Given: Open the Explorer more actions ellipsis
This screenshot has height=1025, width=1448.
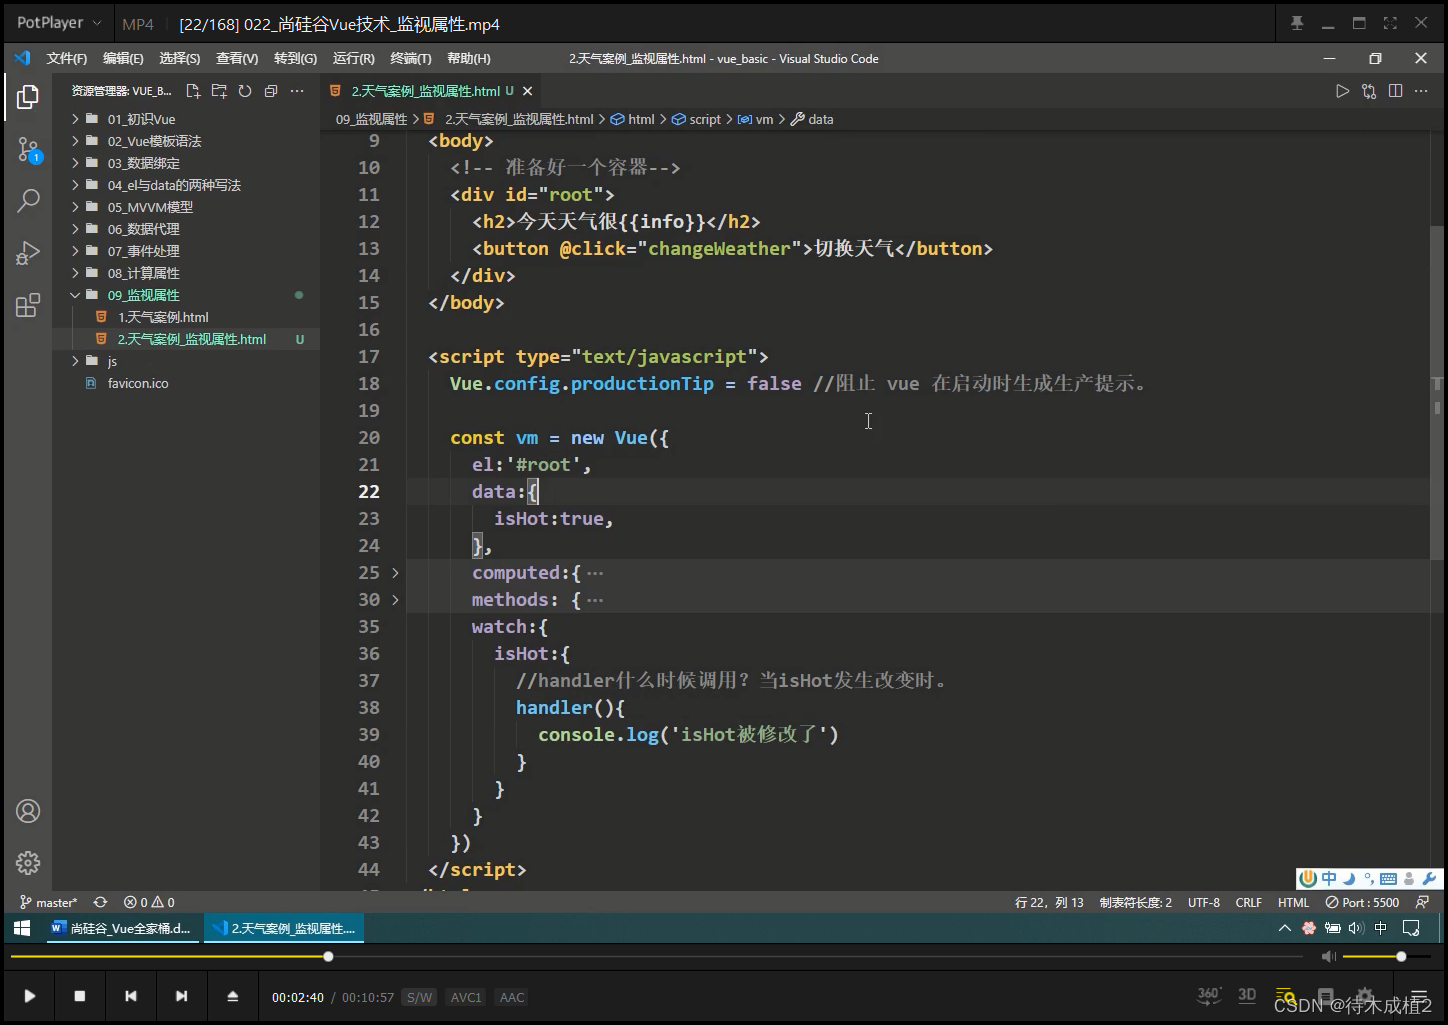Looking at the screenshot, I should pos(297,91).
